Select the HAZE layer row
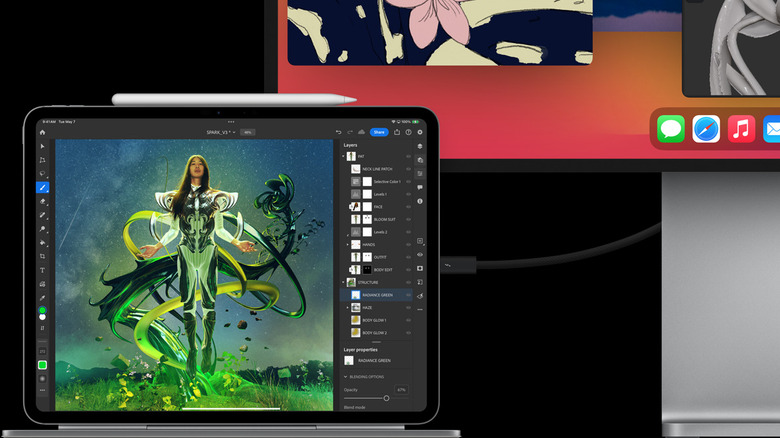This screenshot has width=780, height=438. [x=377, y=308]
